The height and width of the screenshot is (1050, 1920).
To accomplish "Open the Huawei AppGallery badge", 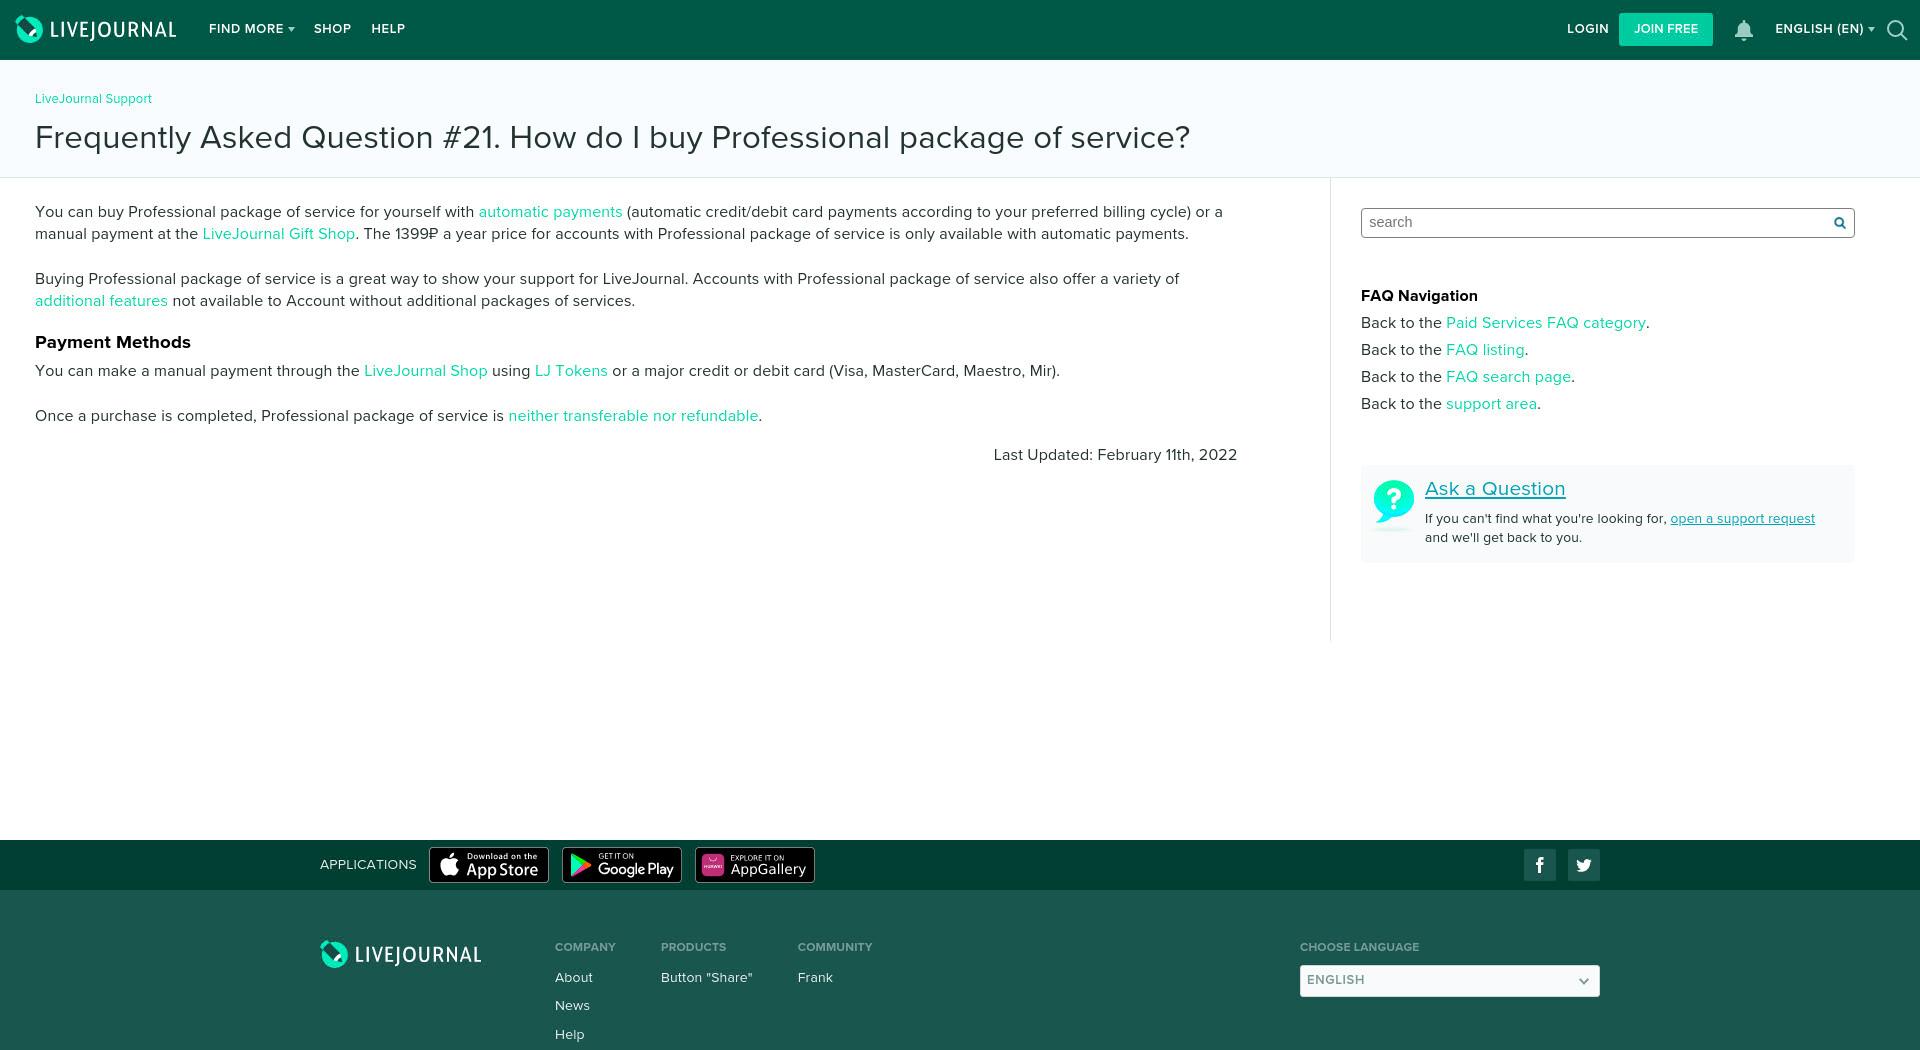I will (755, 865).
